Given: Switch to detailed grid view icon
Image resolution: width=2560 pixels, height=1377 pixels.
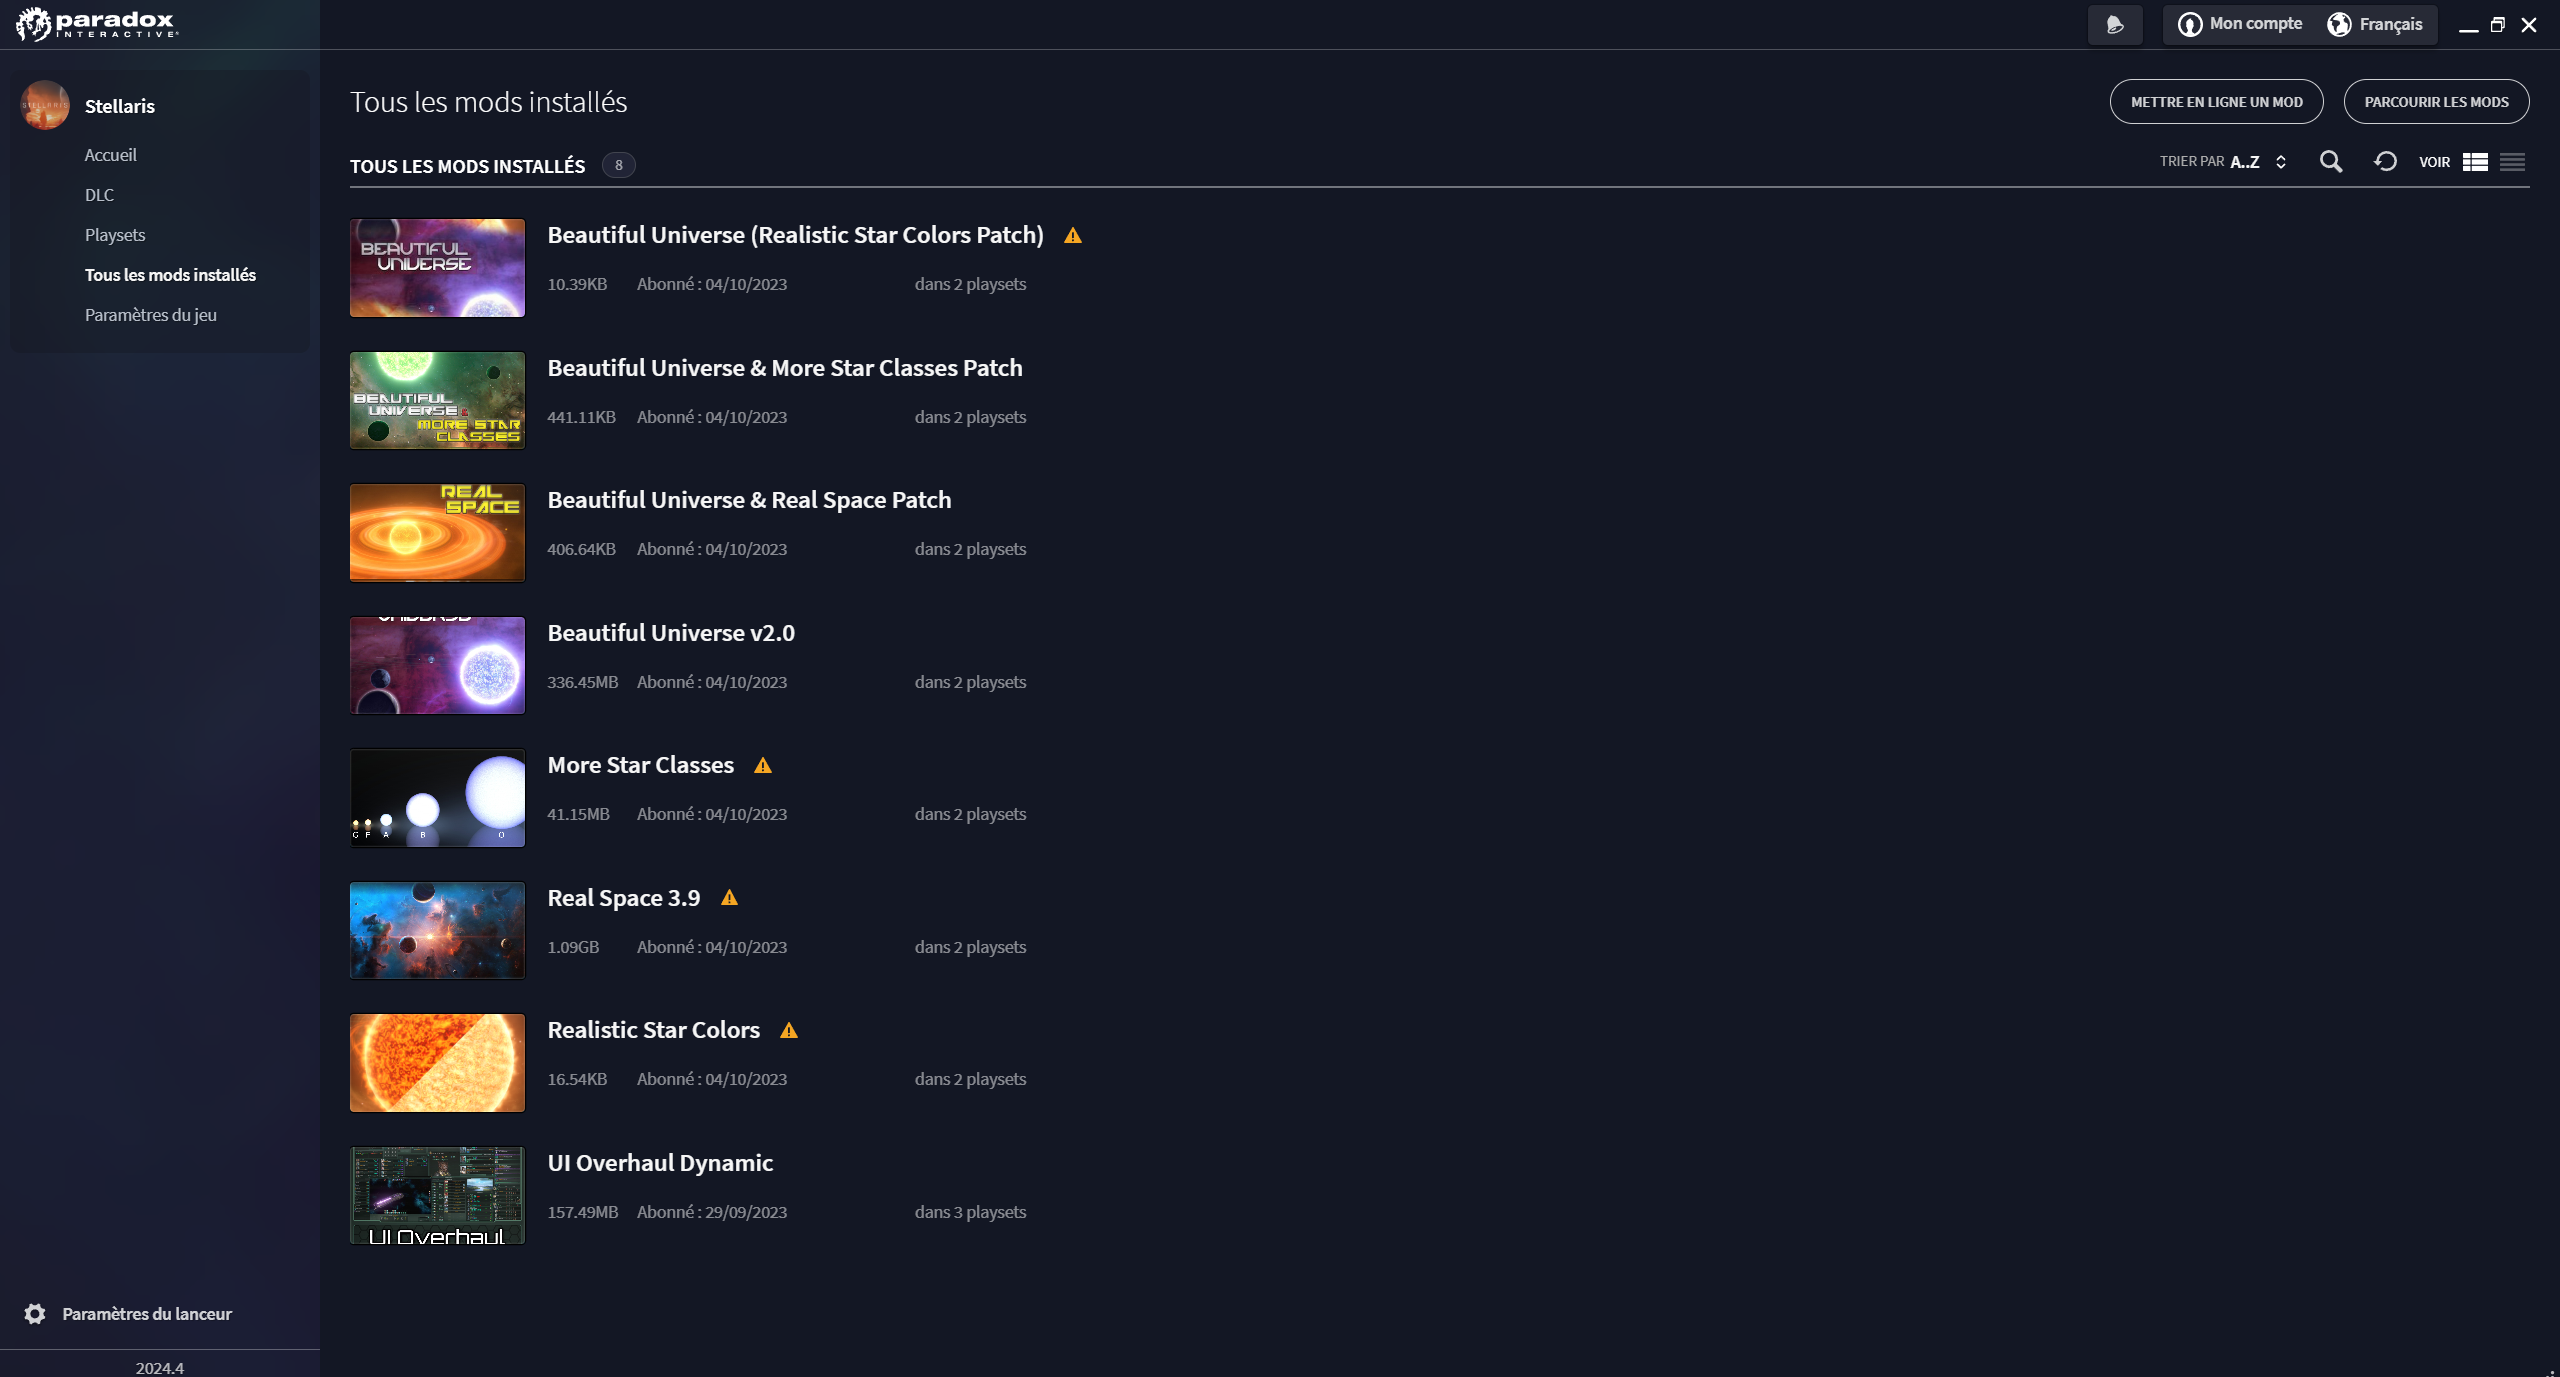Looking at the screenshot, I should (x=2475, y=162).
